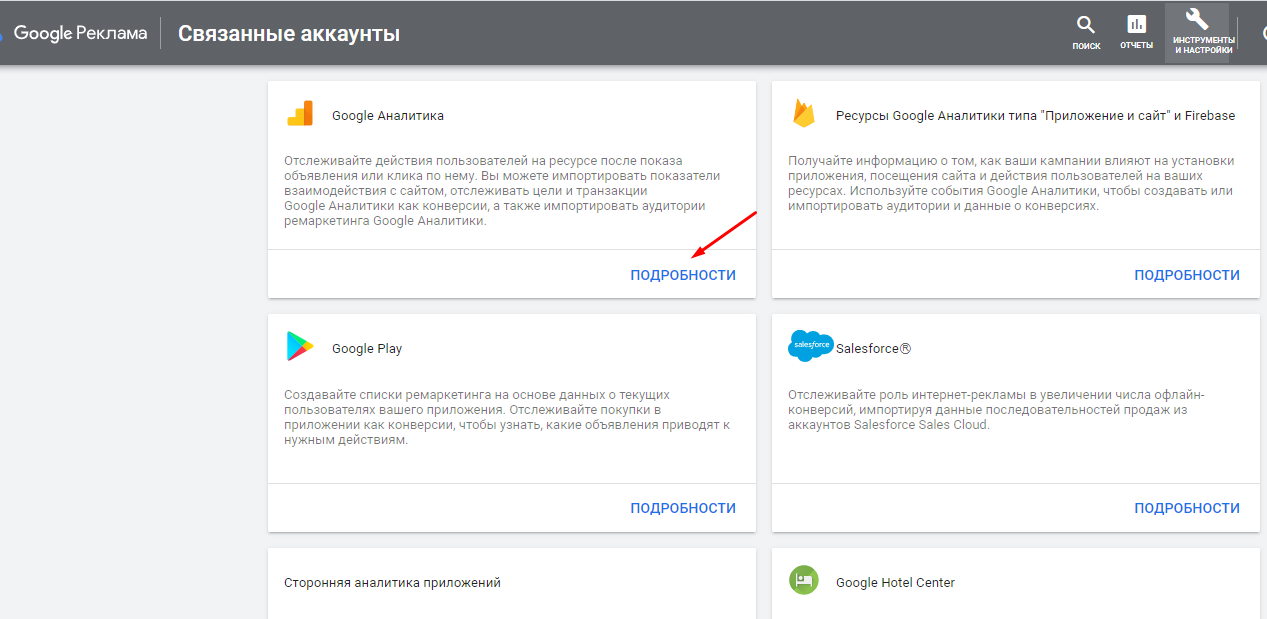
Task: Open ПОДРОБНОСТИ for Firebase resources card
Action: coord(1187,275)
